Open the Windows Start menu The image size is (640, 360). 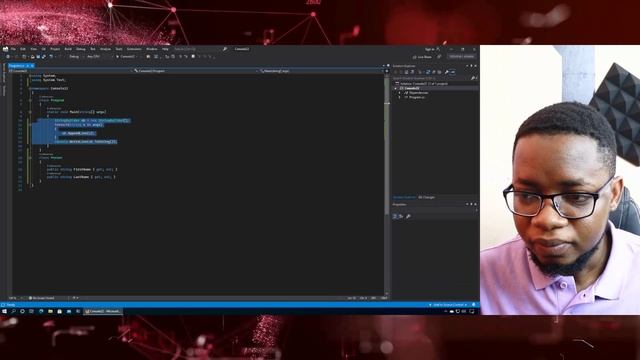4,311
